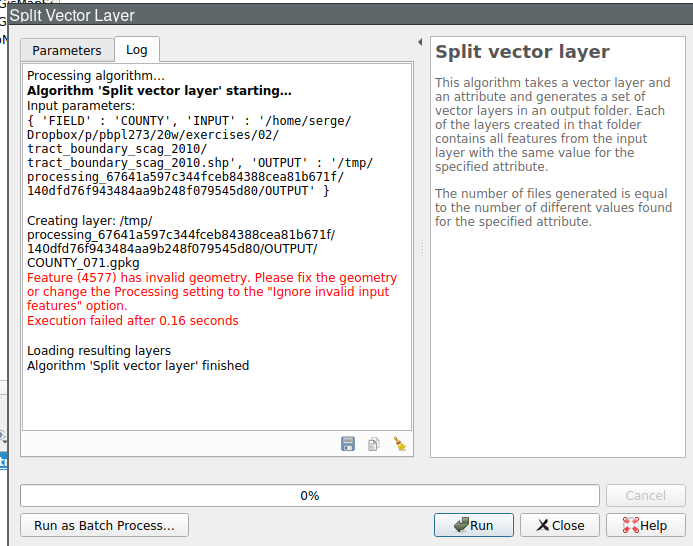Switch to the Parameters tab
This screenshot has width=693, height=546.
[x=67, y=50]
